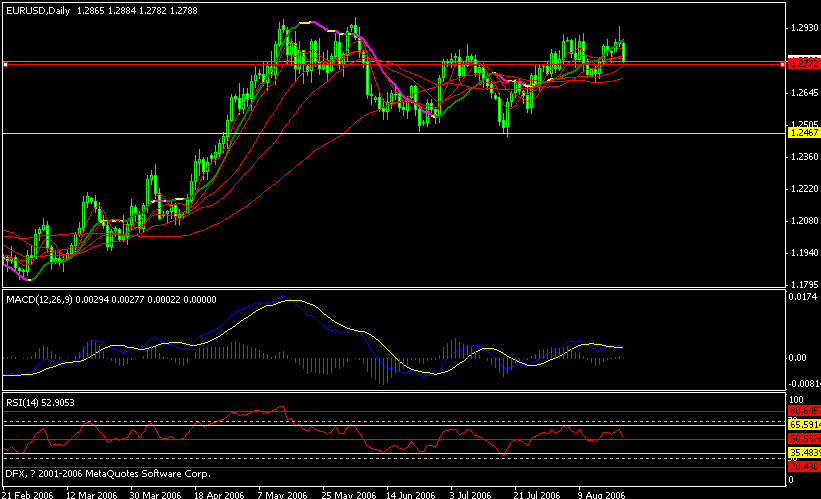Click the EURUSD,Daily chart title text

38,10
